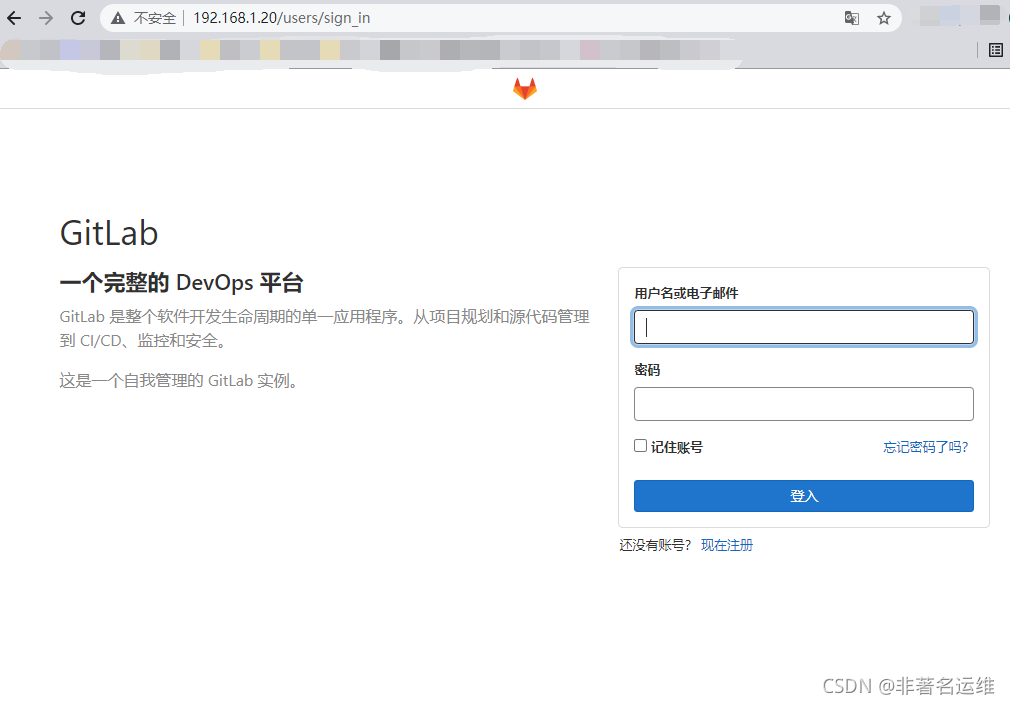Screen dimensions: 1010x704
Task: Click the browser forward arrow
Action: tap(46, 18)
